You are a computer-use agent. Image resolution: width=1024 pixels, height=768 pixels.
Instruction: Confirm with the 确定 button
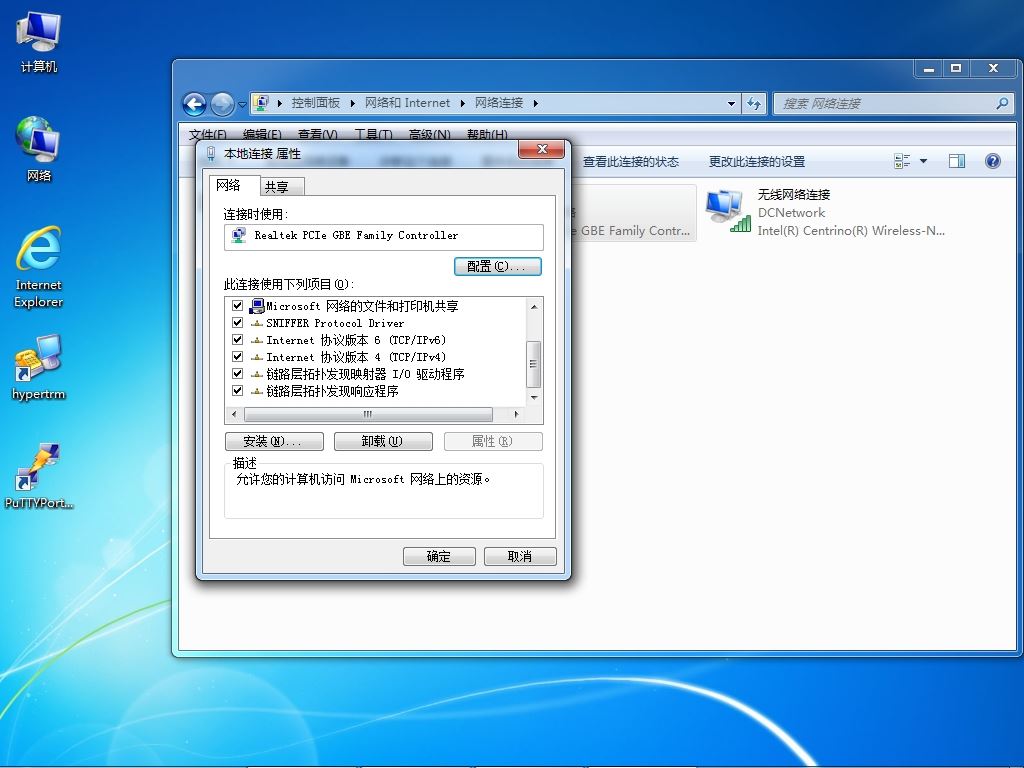(x=439, y=556)
